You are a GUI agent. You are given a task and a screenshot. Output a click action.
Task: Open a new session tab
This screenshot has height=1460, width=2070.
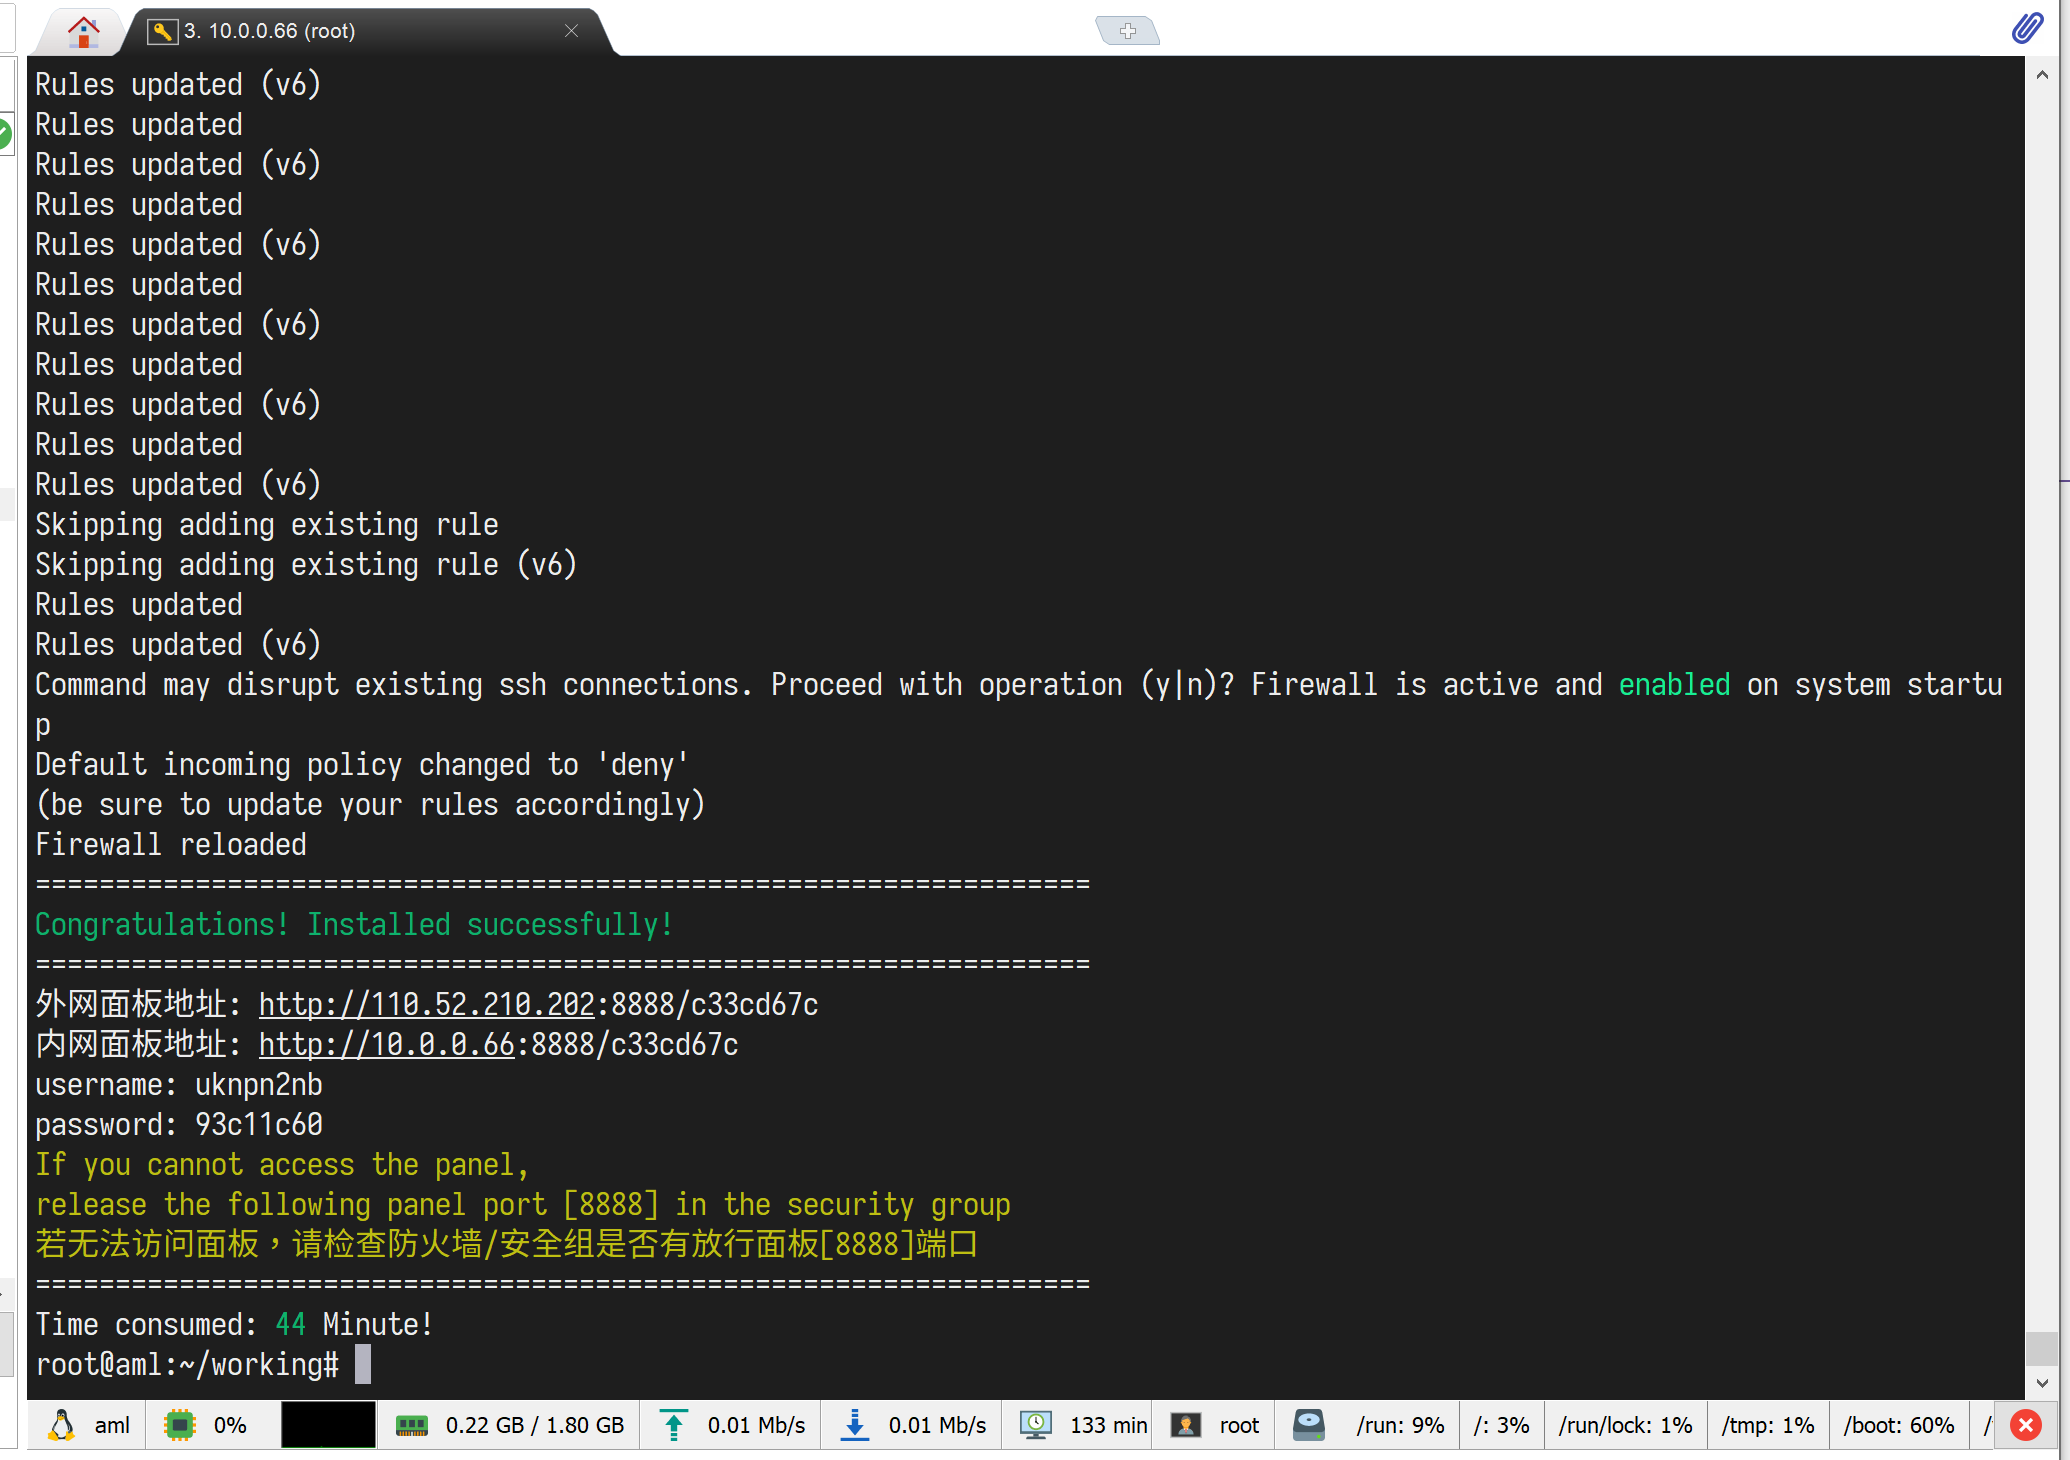(1127, 31)
